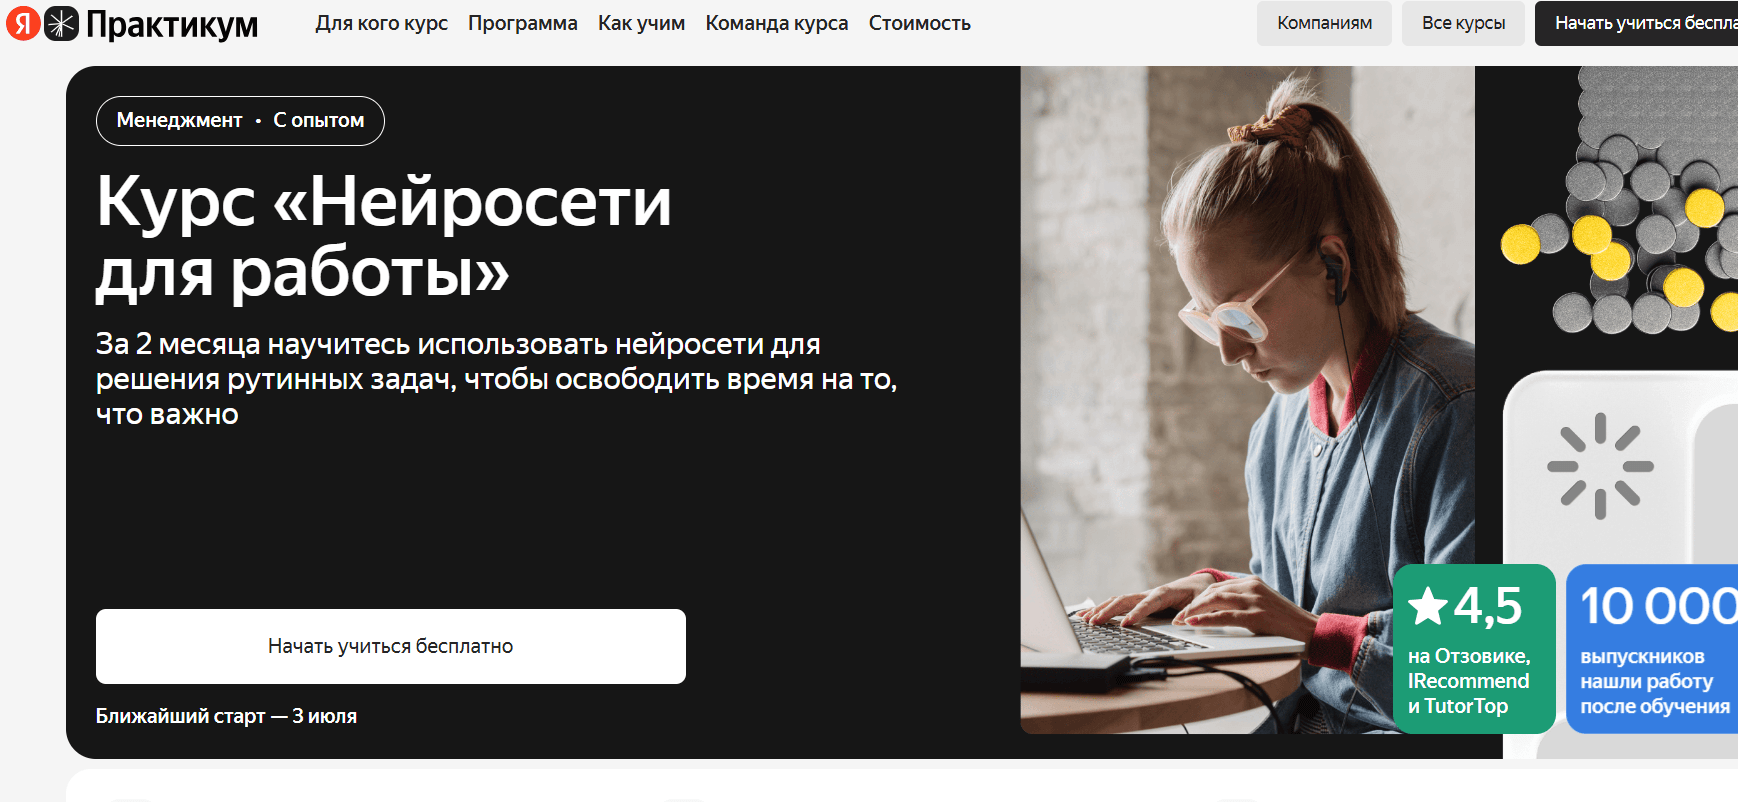The image size is (1738, 802).
Task: Open the photo of woman with laptop
Action: 1247,400
